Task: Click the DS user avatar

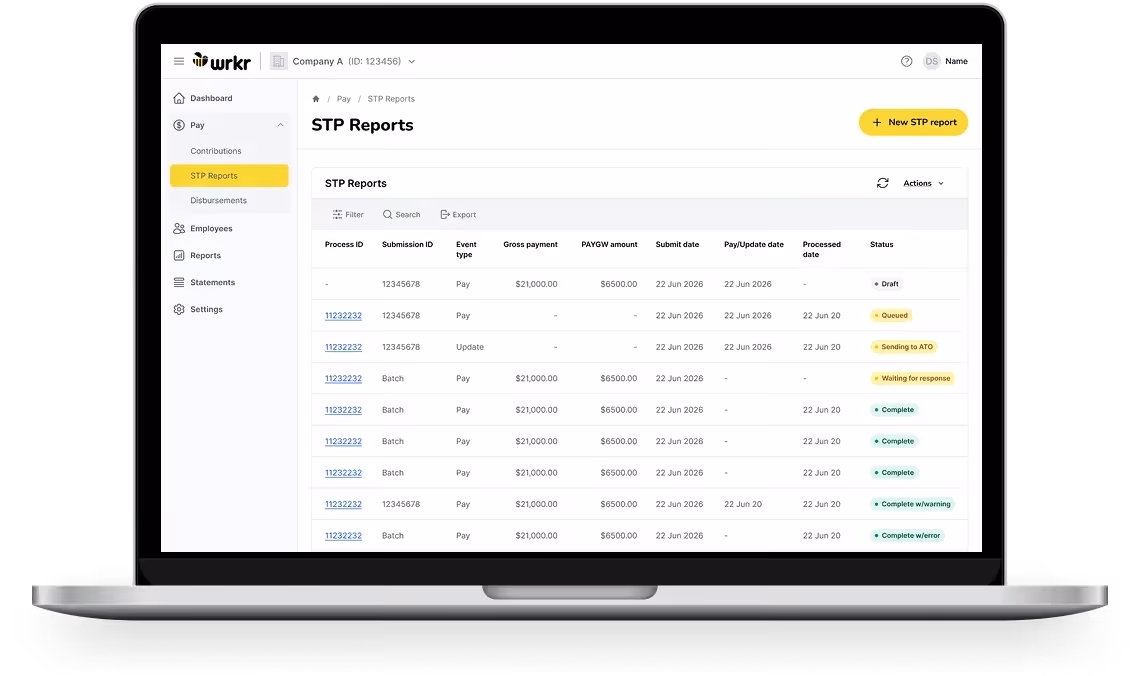Action: click(x=931, y=61)
